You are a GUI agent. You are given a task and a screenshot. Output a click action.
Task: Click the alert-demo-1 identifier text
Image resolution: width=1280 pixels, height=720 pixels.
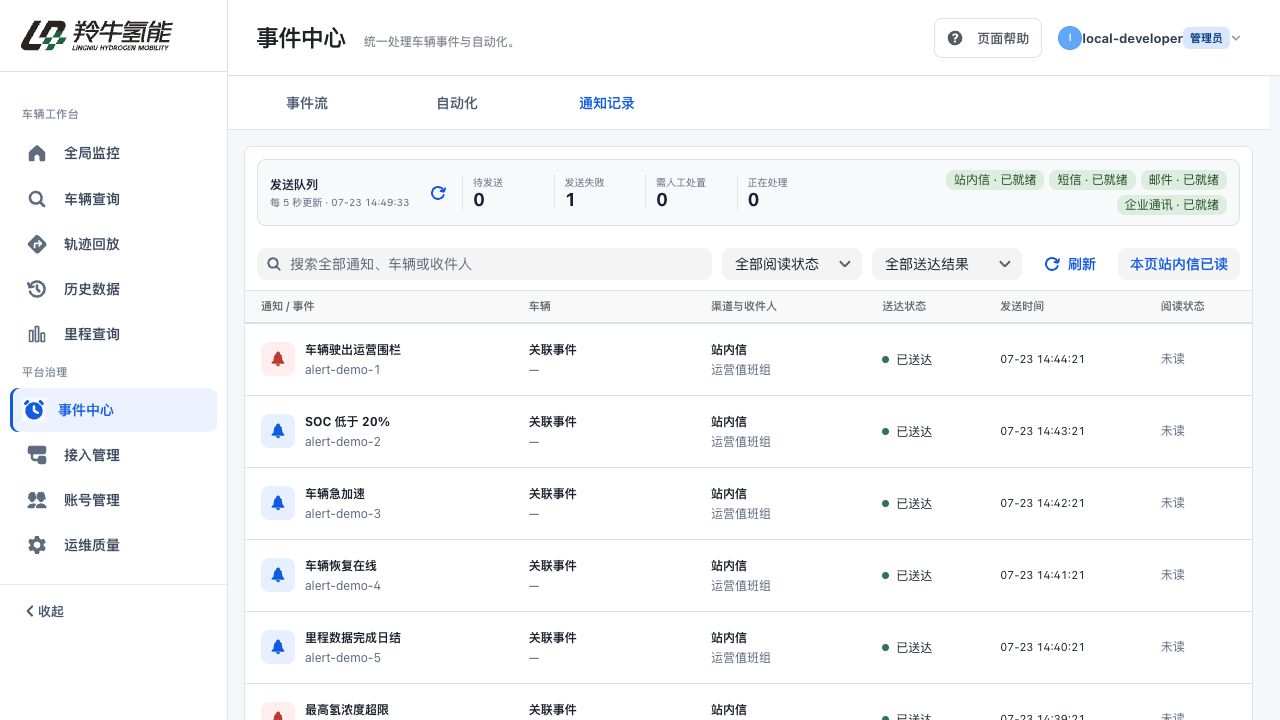click(x=343, y=370)
